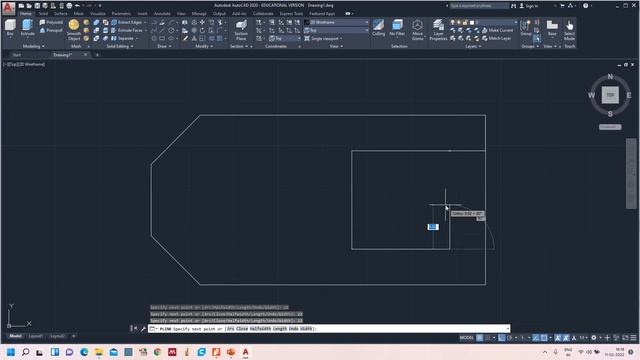Screen dimensions: 640x360
Task: Open the Section Plane tool
Action: click(x=241, y=30)
